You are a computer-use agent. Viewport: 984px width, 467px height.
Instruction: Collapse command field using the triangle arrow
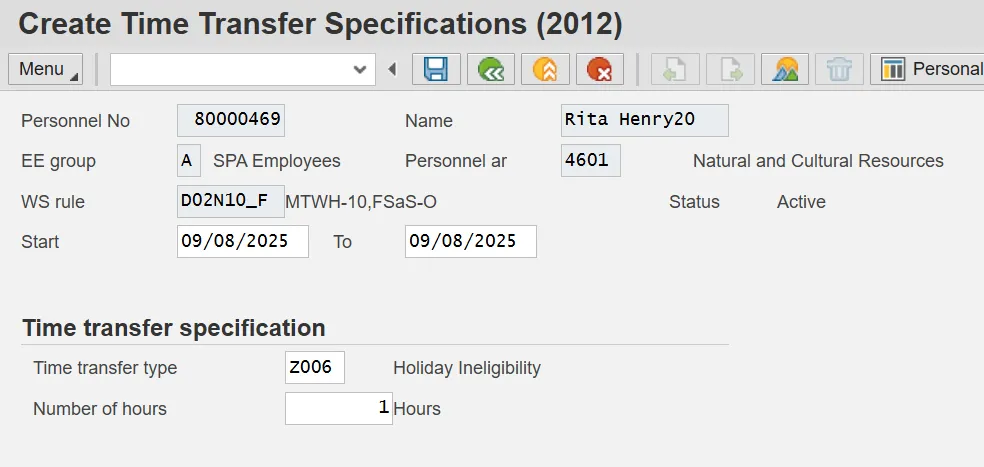coord(392,69)
